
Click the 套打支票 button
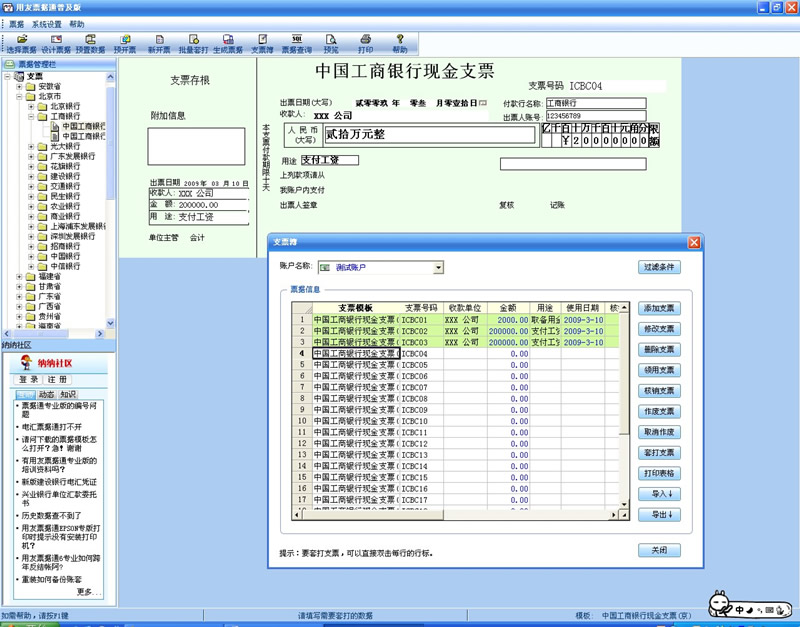click(x=659, y=453)
